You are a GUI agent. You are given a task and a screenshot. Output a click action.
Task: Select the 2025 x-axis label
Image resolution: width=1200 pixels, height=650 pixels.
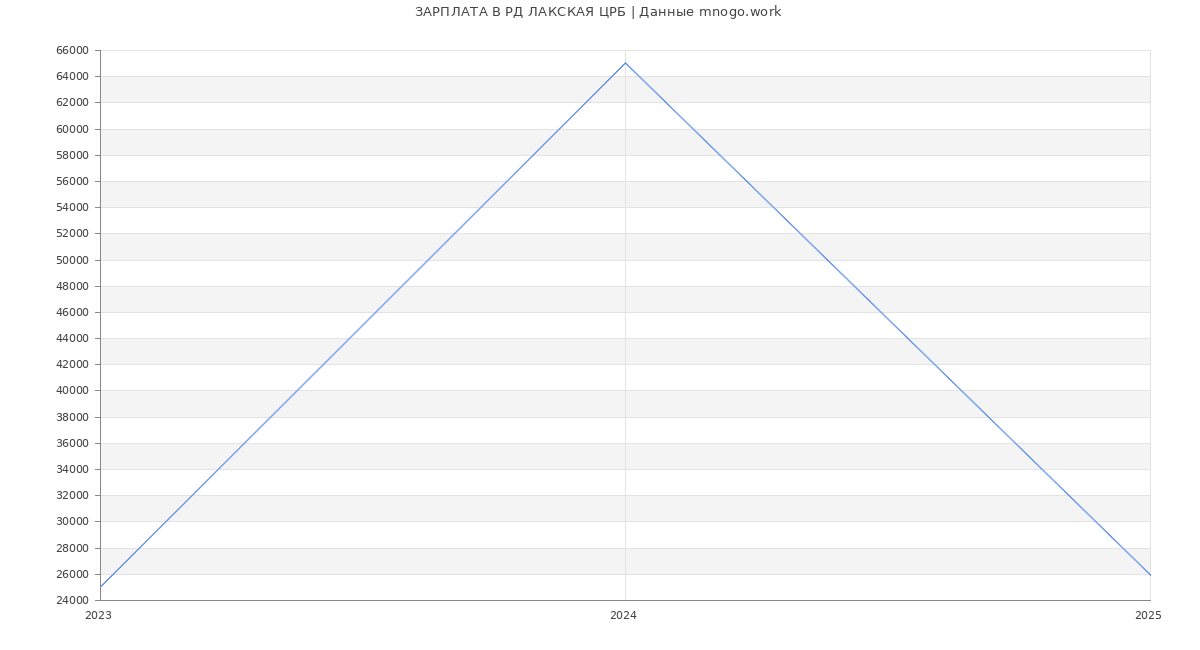[1148, 616]
